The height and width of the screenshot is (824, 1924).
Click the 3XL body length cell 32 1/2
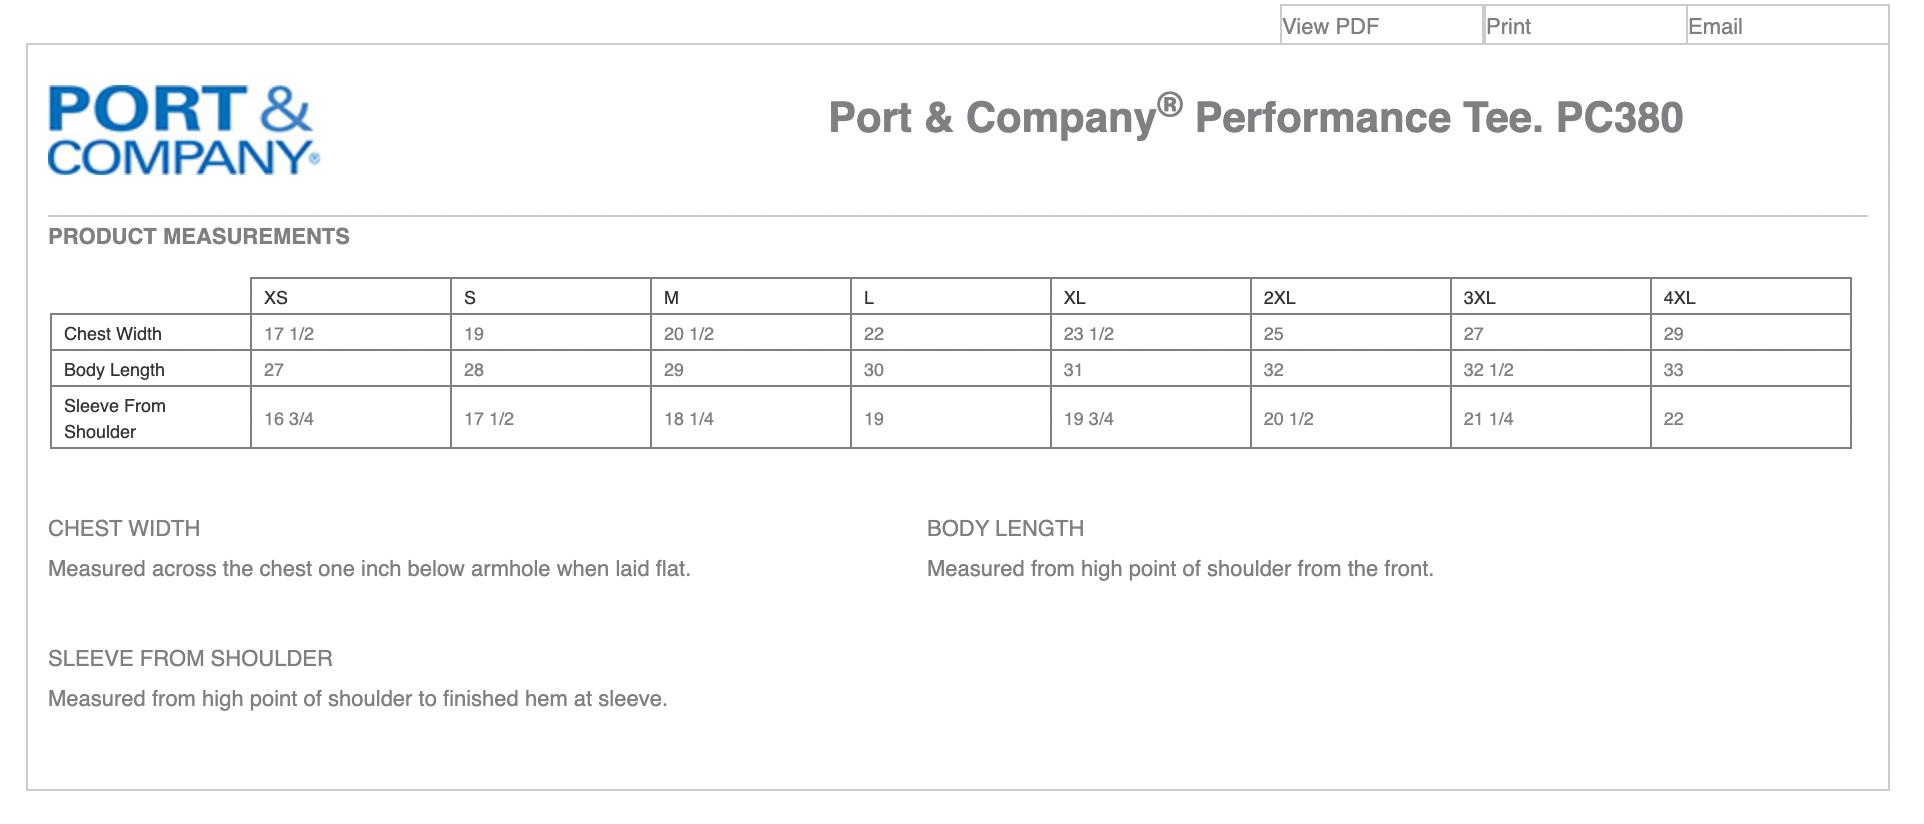click(1488, 370)
